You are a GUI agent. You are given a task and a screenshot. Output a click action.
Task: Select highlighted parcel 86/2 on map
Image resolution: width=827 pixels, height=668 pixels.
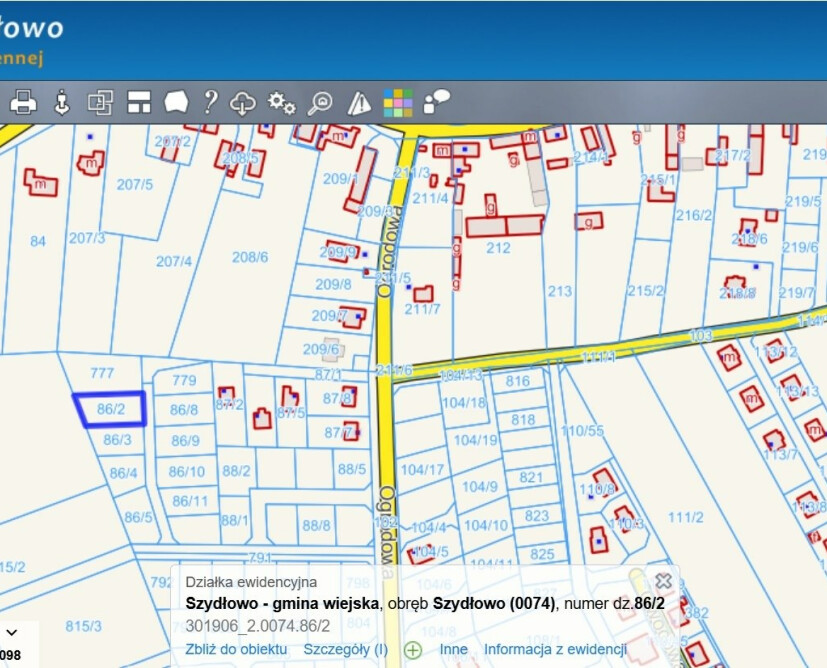[x=111, y=409]
